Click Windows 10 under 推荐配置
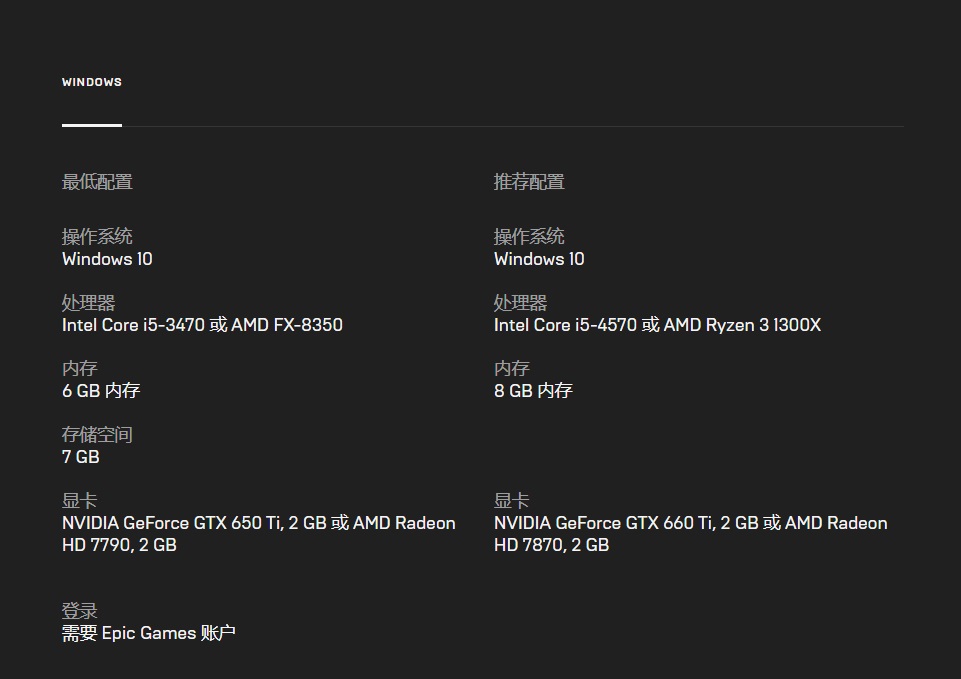The height and width of the screenshot is (679, 961). coord(539,259)
